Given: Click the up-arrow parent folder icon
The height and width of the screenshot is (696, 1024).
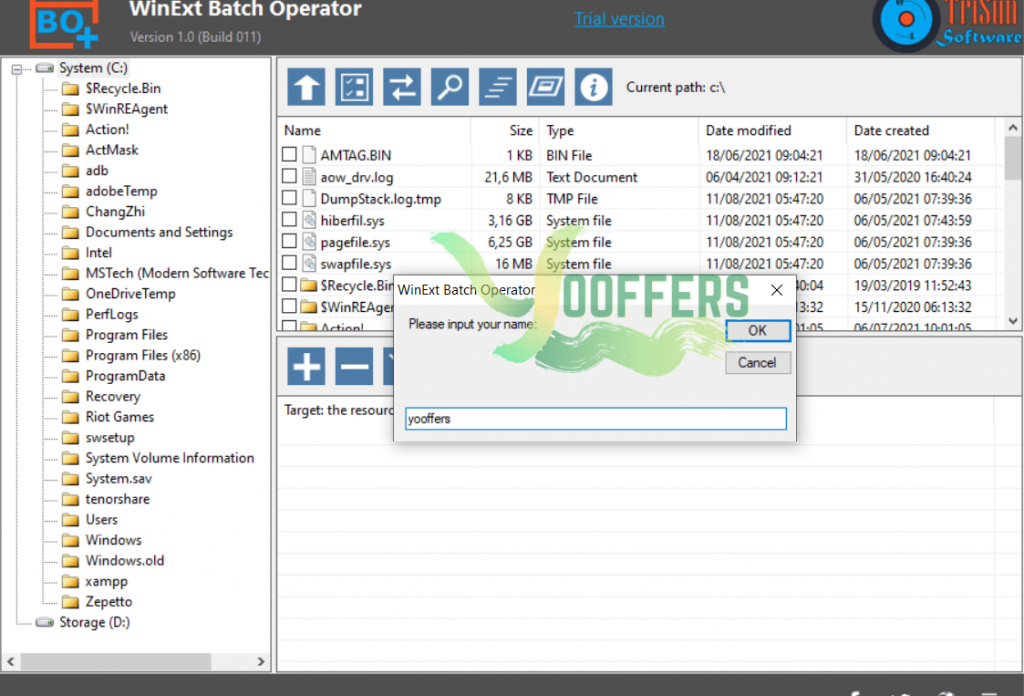Looking at the screenshot, I should tap(306, 87).
